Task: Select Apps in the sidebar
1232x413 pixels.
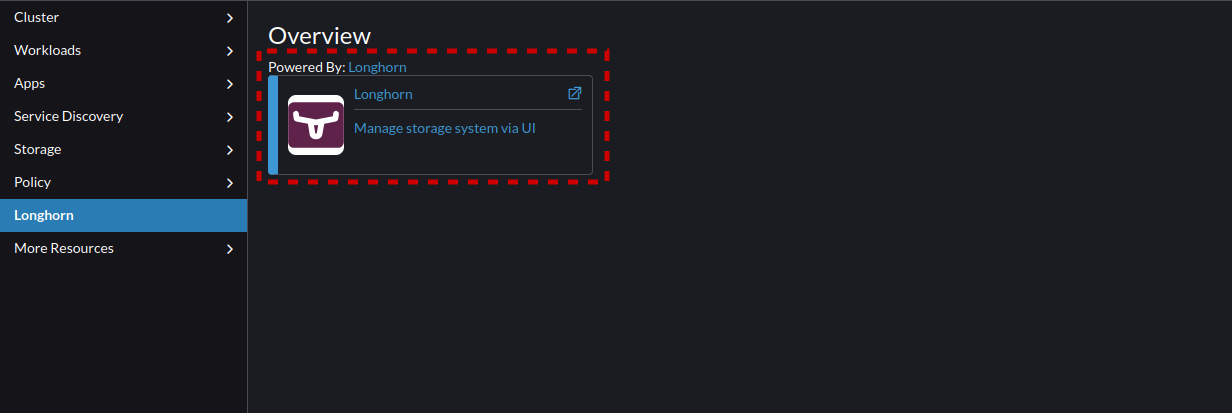Action: coord(123,83)
